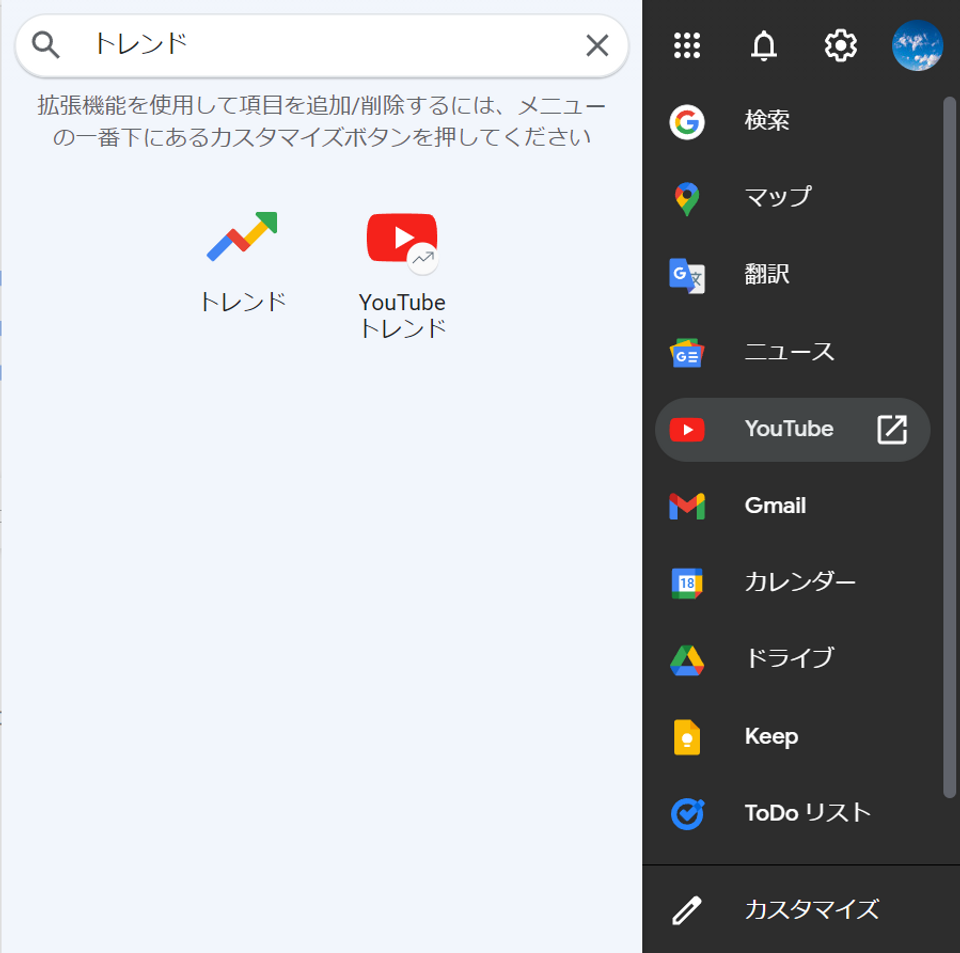The height and width of the screenshot is (953, 960).
Task: Open settings gear icon
Action: [841, 45]
